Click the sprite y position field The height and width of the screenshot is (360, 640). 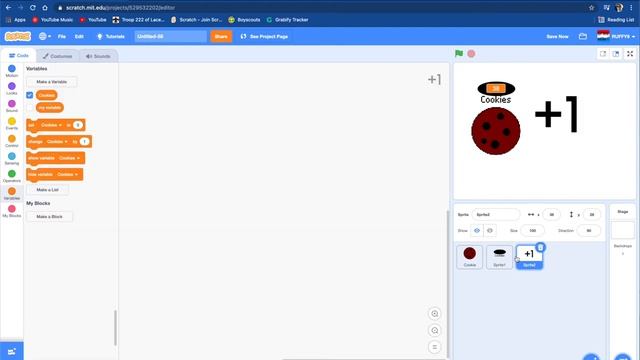(592, 214)
